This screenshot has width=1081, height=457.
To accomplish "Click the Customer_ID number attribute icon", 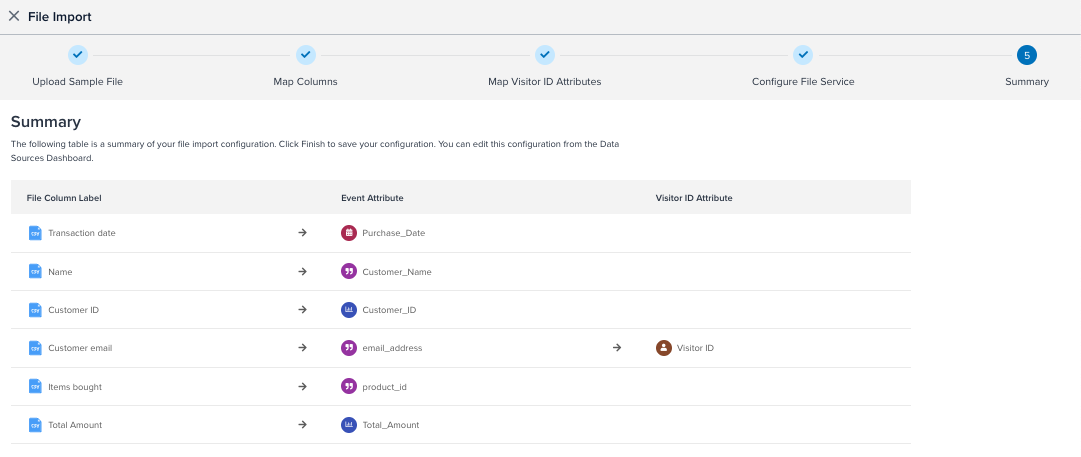I will (349, 310).
